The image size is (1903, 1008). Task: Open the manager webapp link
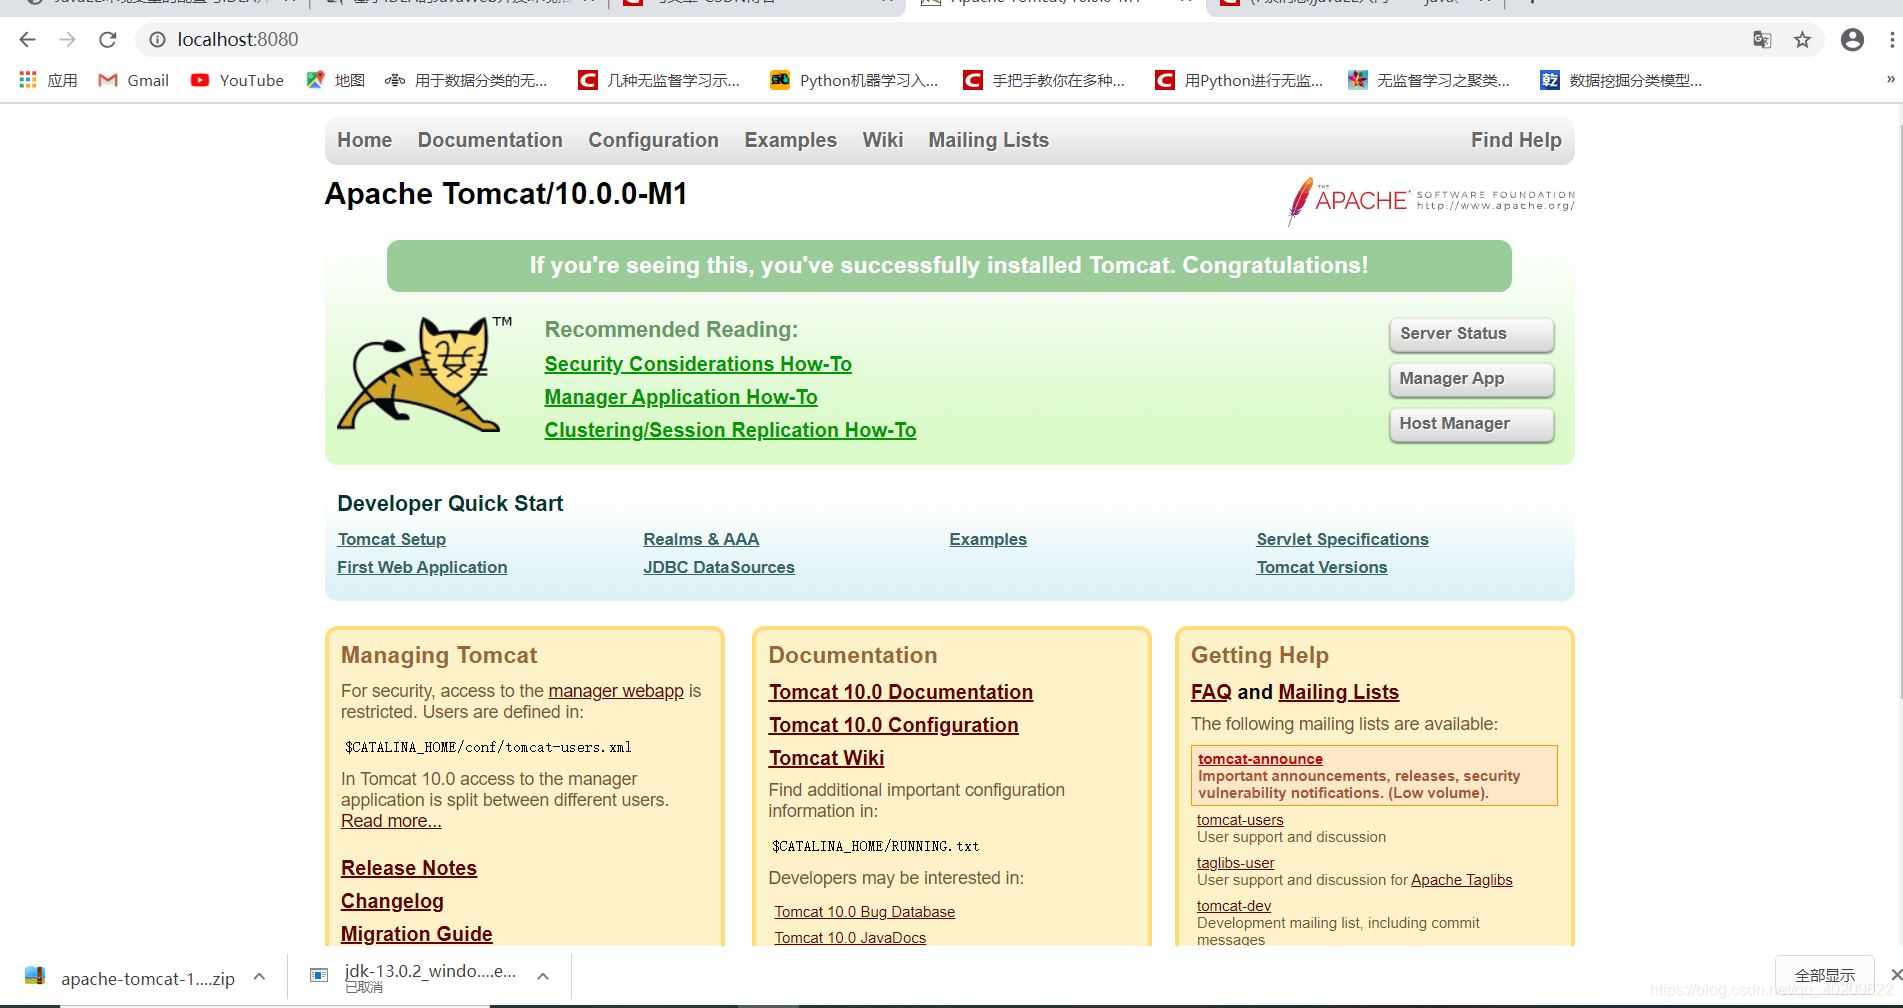616,691
